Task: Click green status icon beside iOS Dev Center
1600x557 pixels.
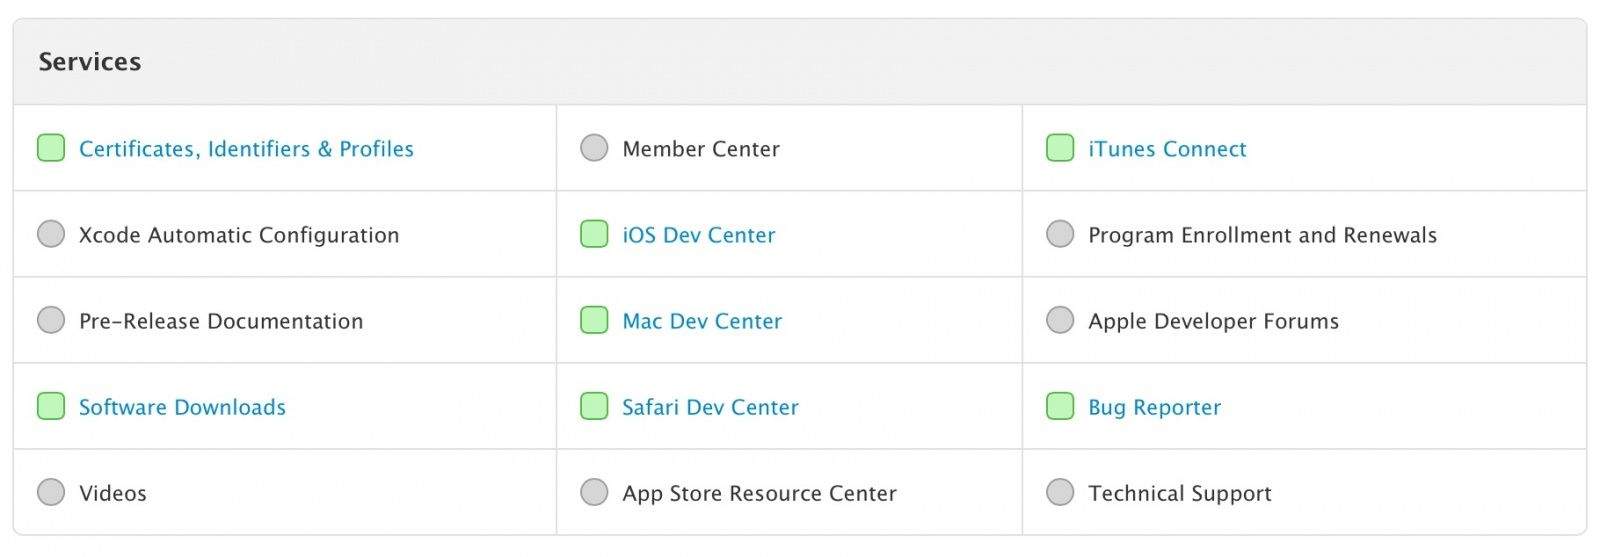Action: (x=594, y=235)
